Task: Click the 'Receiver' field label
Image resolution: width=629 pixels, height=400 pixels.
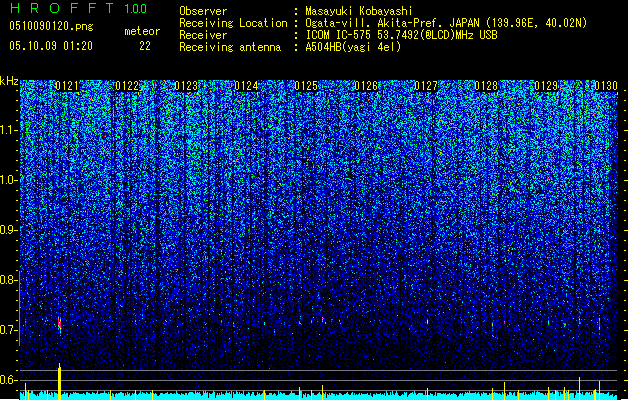Action: [x=203, y=35]
